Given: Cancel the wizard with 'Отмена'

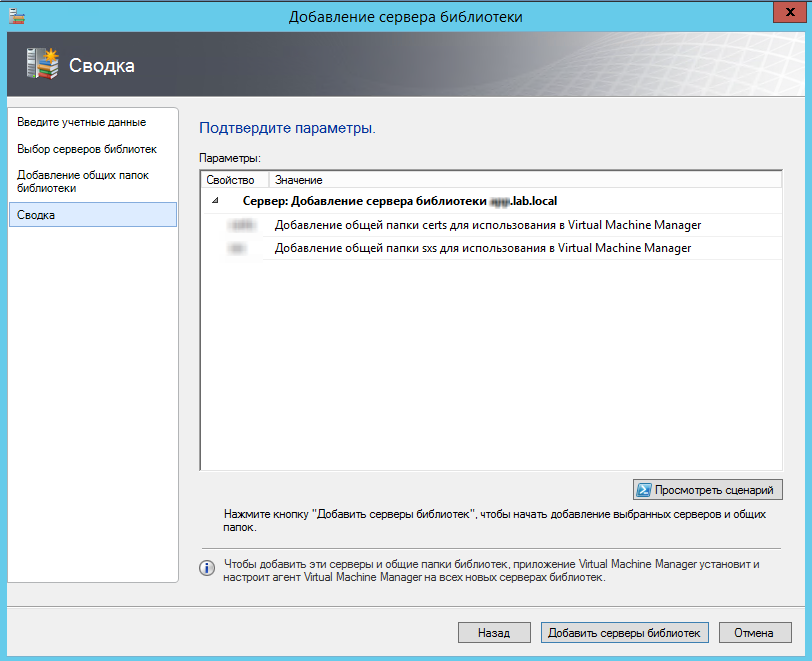Looking at the screenshot, I should click(753, 633).
